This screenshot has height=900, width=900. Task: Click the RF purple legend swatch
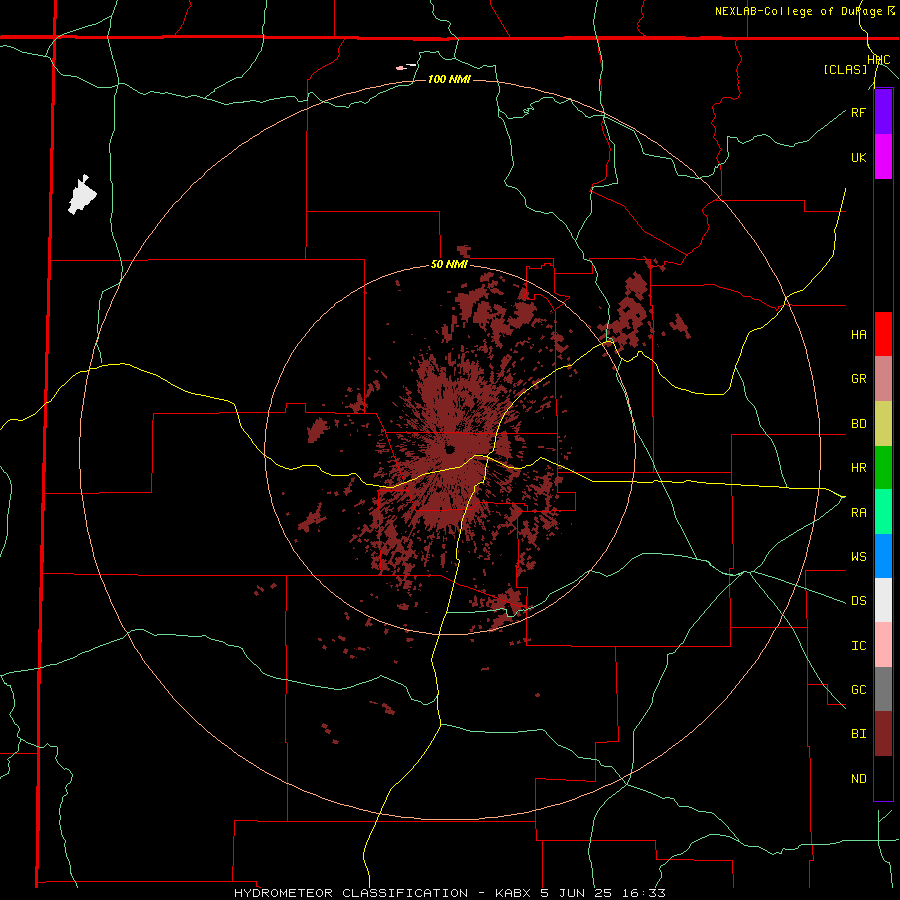click(x=883, y=112)
